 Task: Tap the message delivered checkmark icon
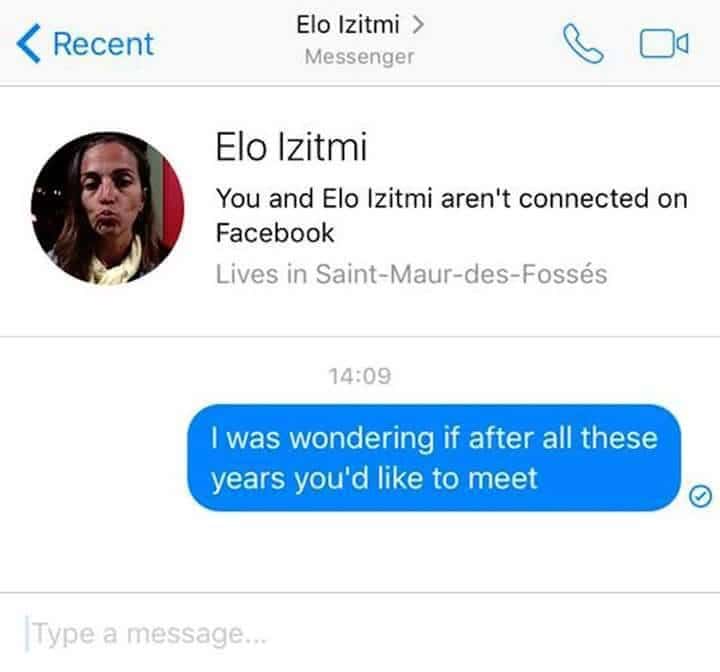tap(701, 496)
